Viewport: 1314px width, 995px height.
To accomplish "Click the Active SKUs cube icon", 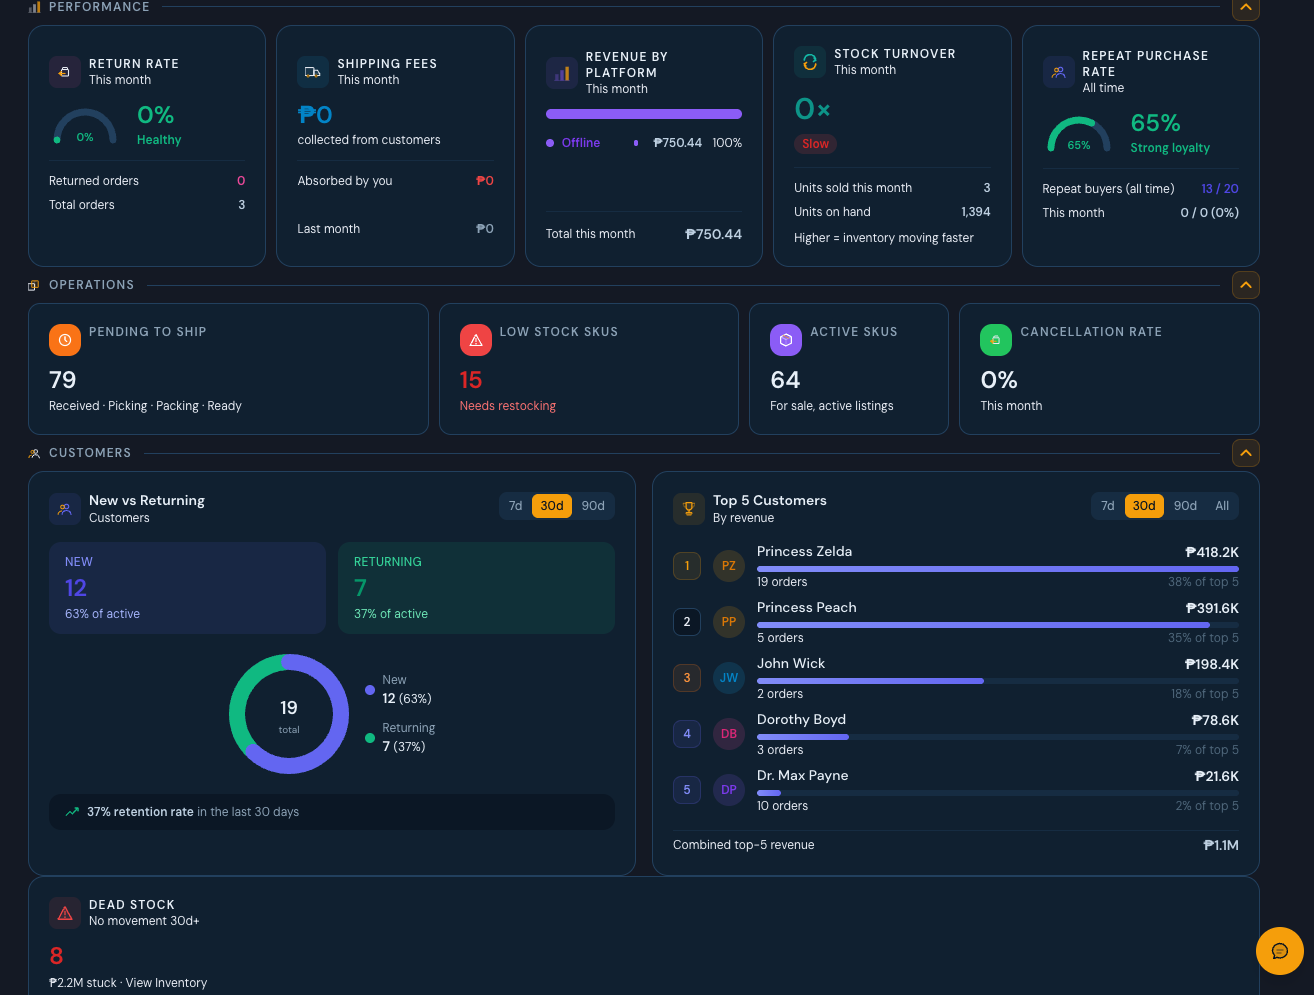I will click(786, 340).
